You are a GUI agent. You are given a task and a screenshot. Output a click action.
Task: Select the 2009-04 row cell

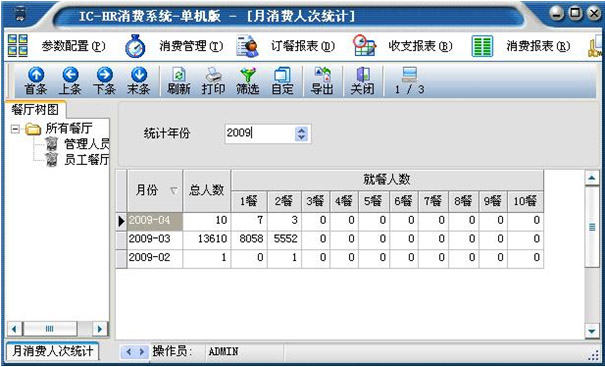155,222
